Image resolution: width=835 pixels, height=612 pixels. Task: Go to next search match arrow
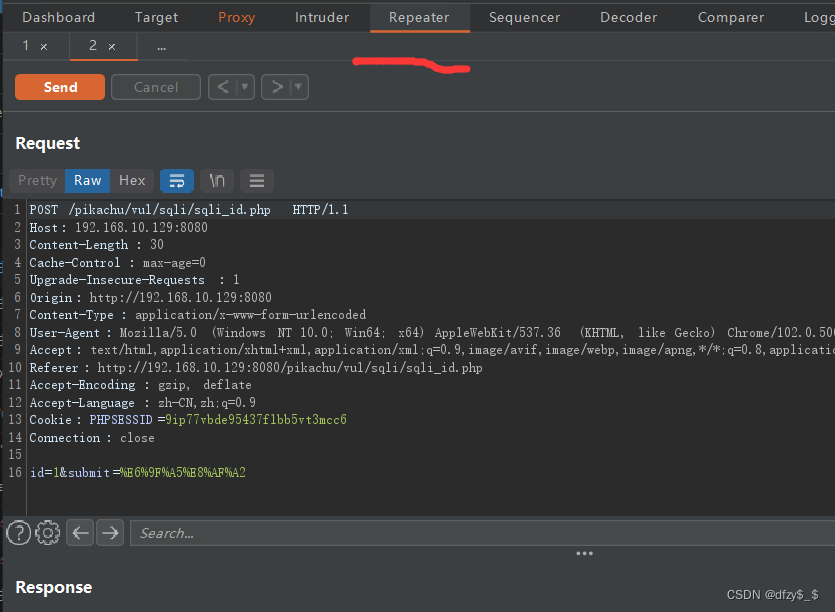pos(110,533)
